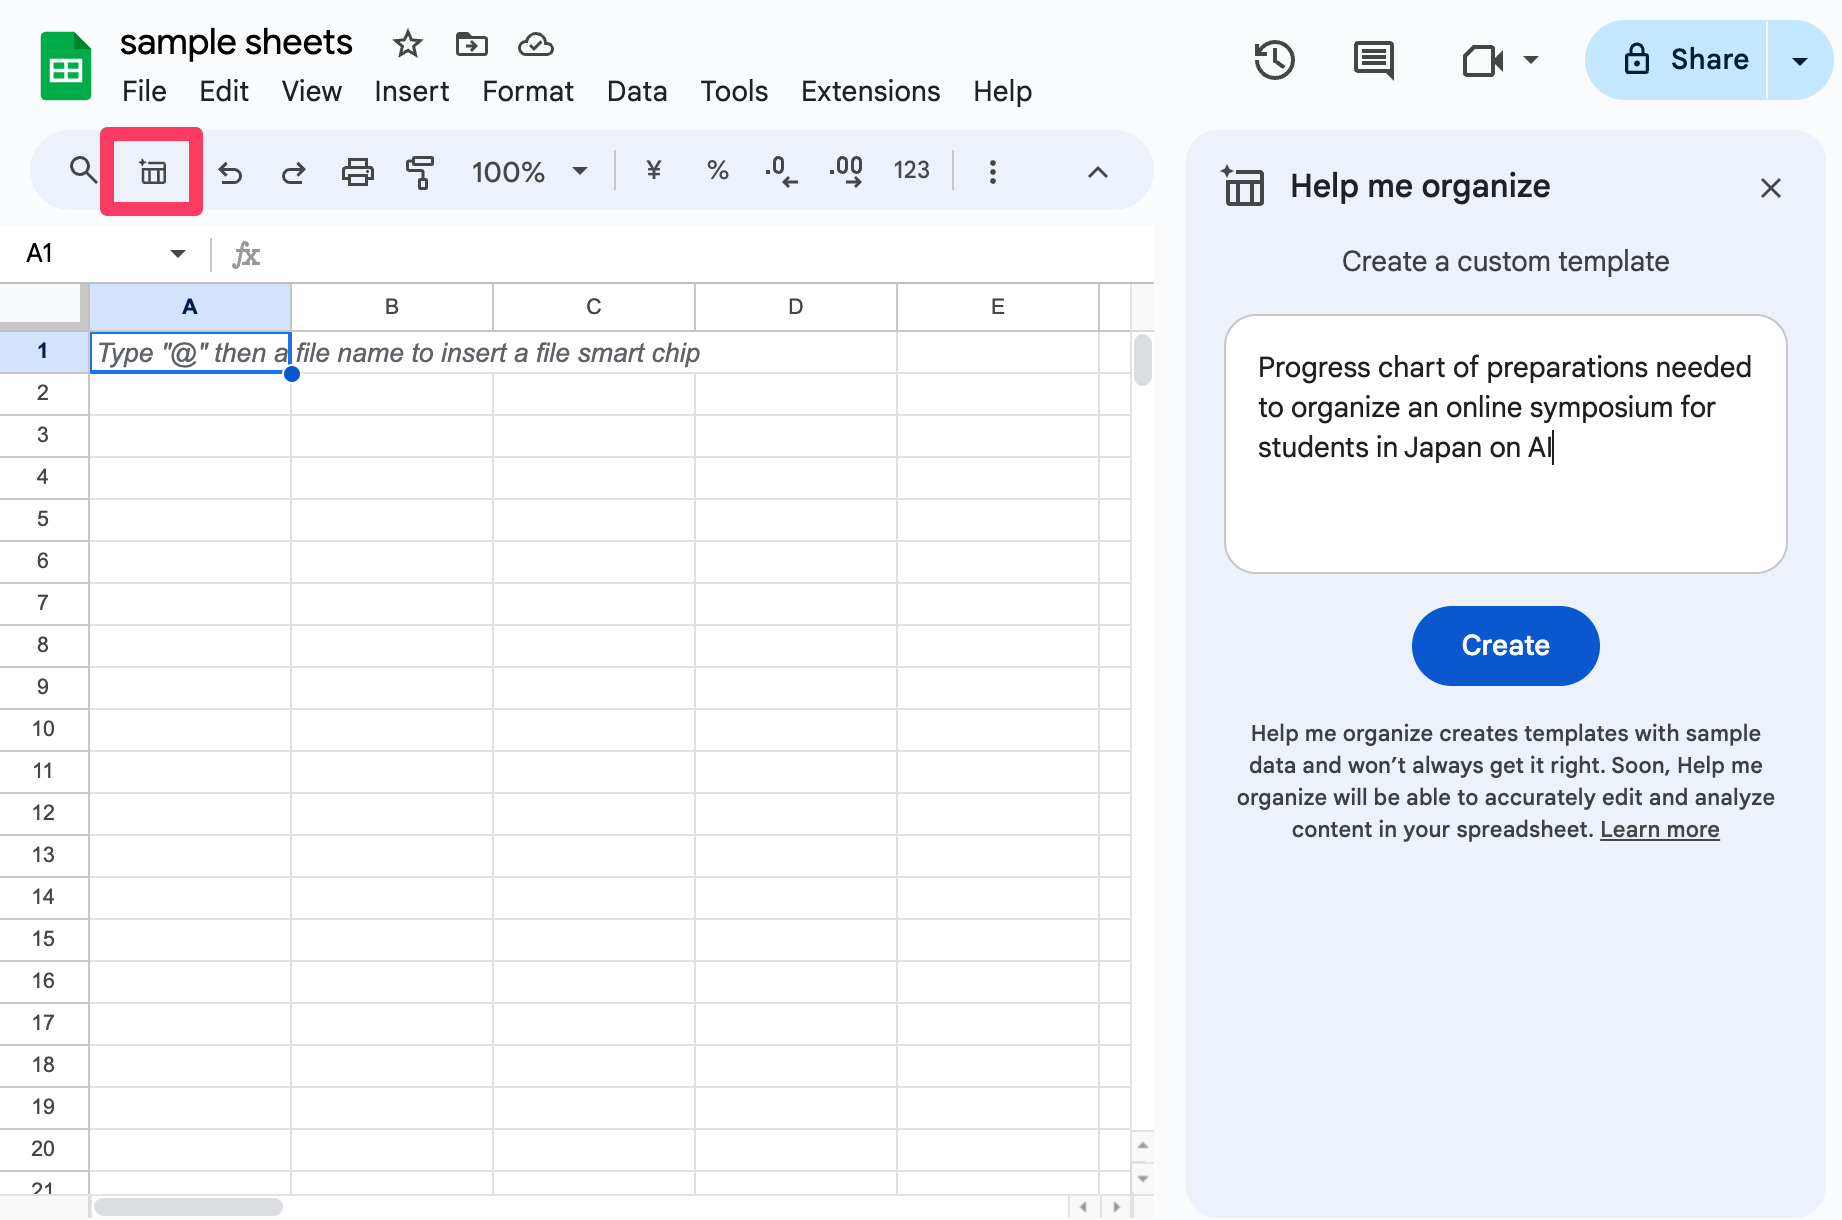
Task: Click the undo arrow icon
Action: point(230,172)
